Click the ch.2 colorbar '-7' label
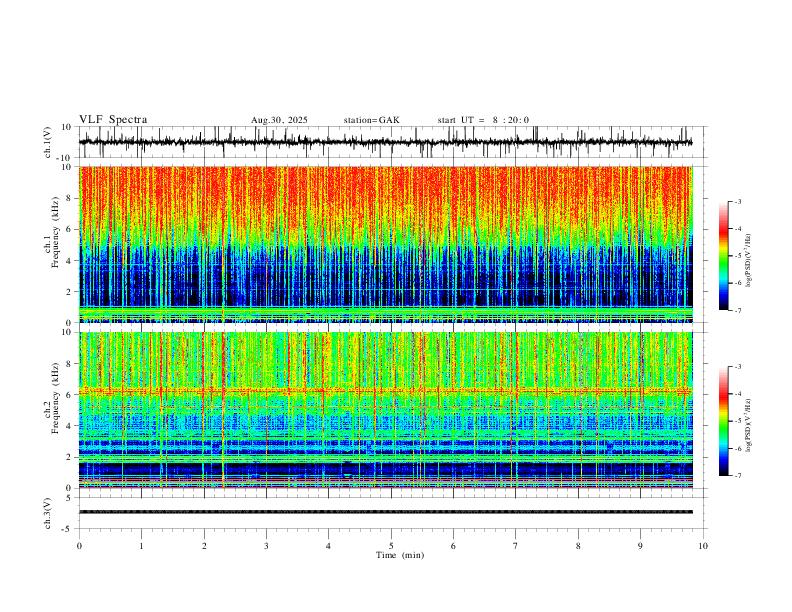 (737, 476)
